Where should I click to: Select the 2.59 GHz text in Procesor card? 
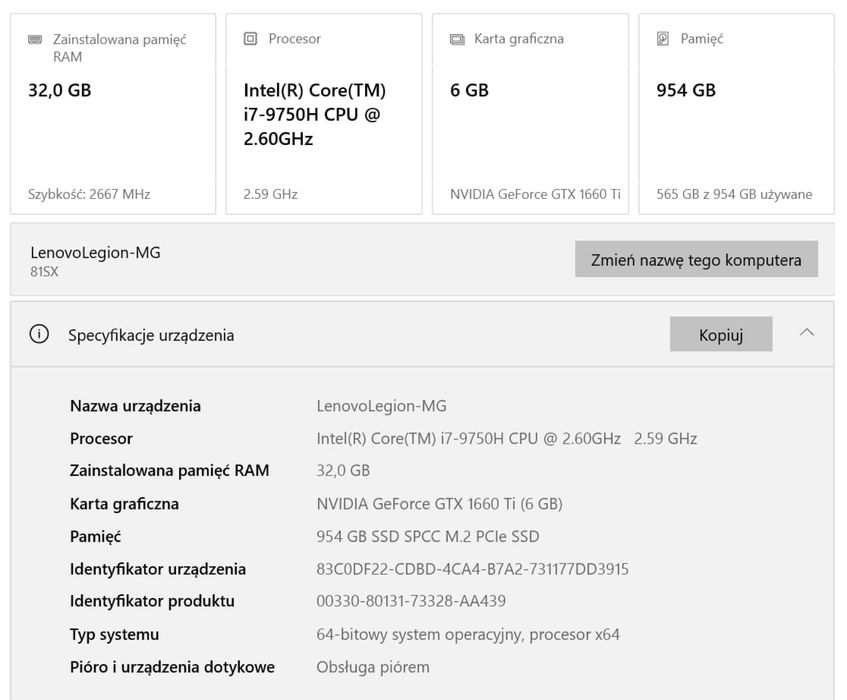tap(270, 194)
